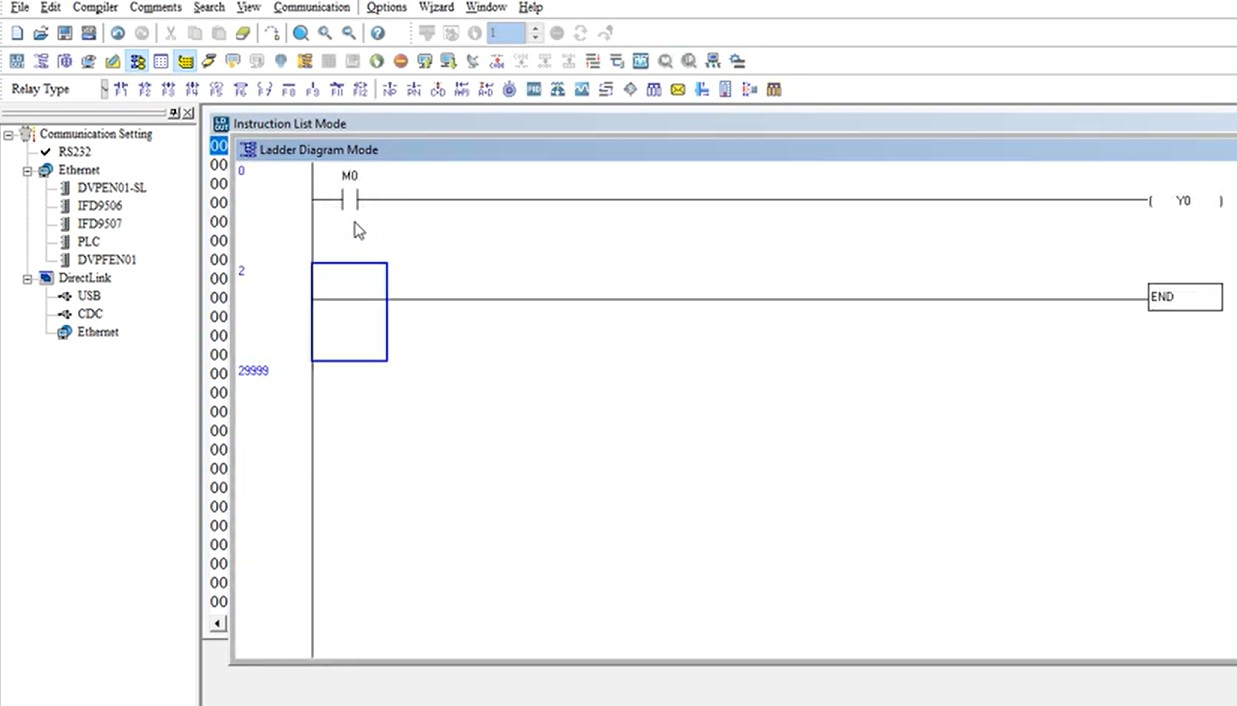The height and width of the screenshot is (706, 1237).
Task: Select Ethernet under DirectLink
Action: tap(98, 332)
